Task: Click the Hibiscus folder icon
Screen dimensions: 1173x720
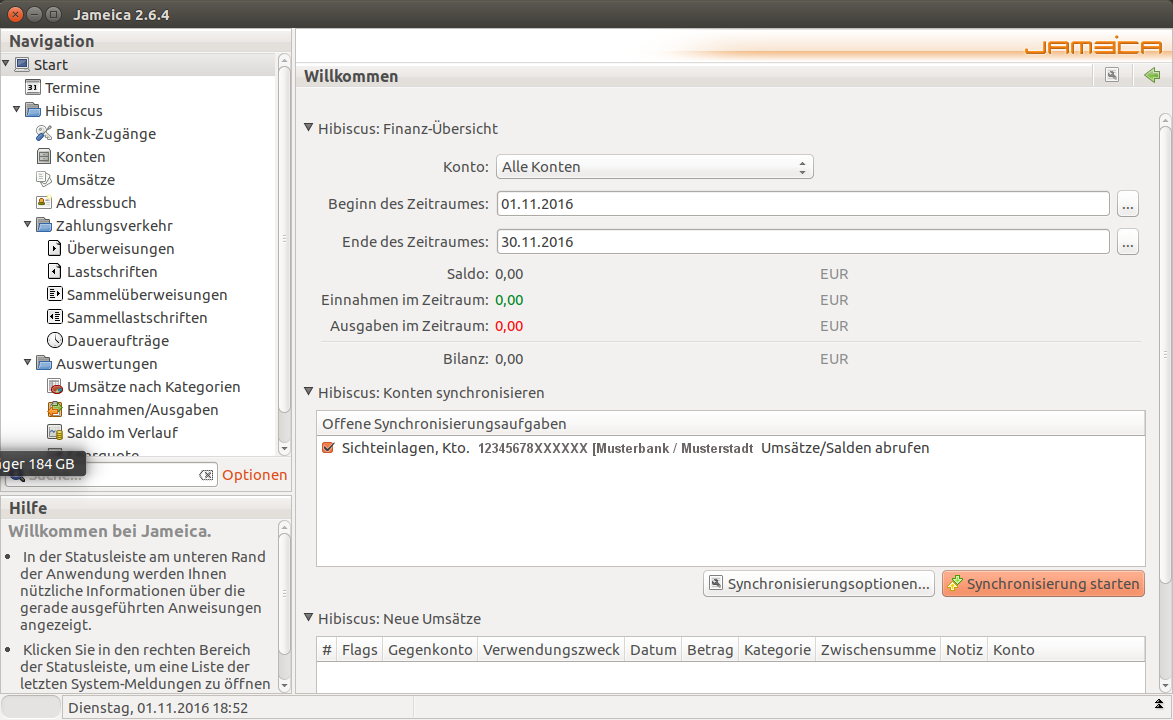Action: point(33,110)
